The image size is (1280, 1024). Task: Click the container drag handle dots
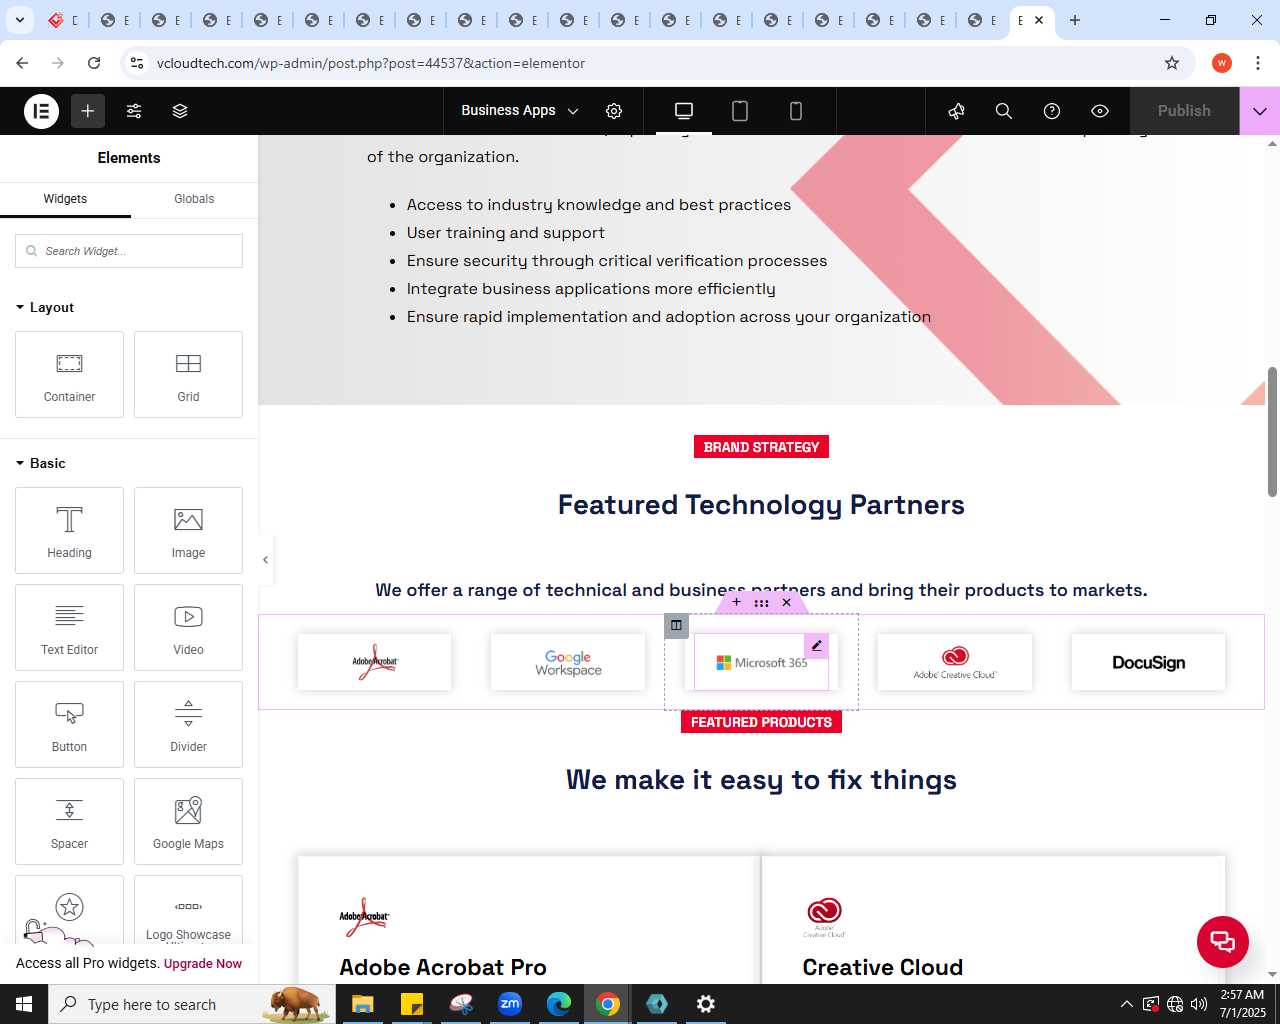point(762,602)
